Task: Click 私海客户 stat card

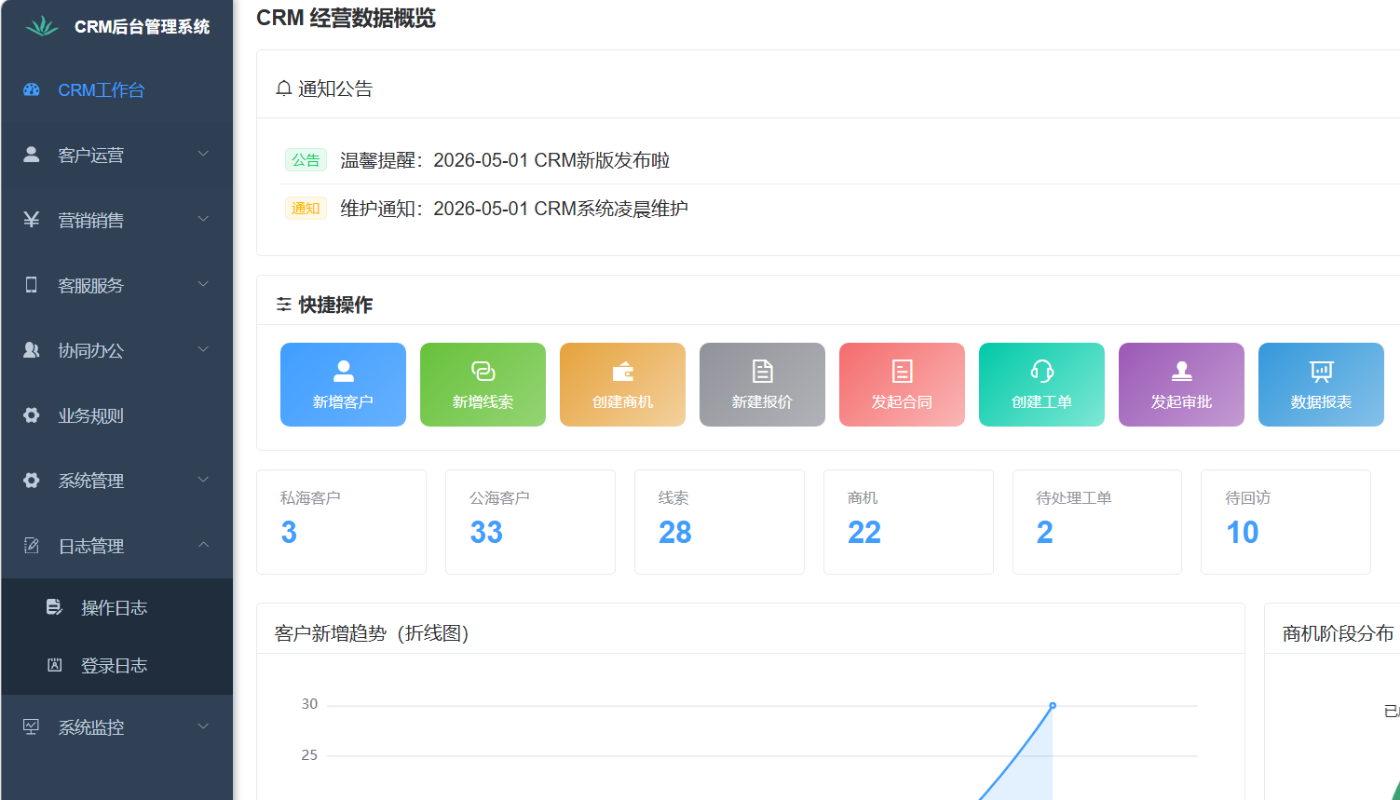Action: (x=341, y=522)
